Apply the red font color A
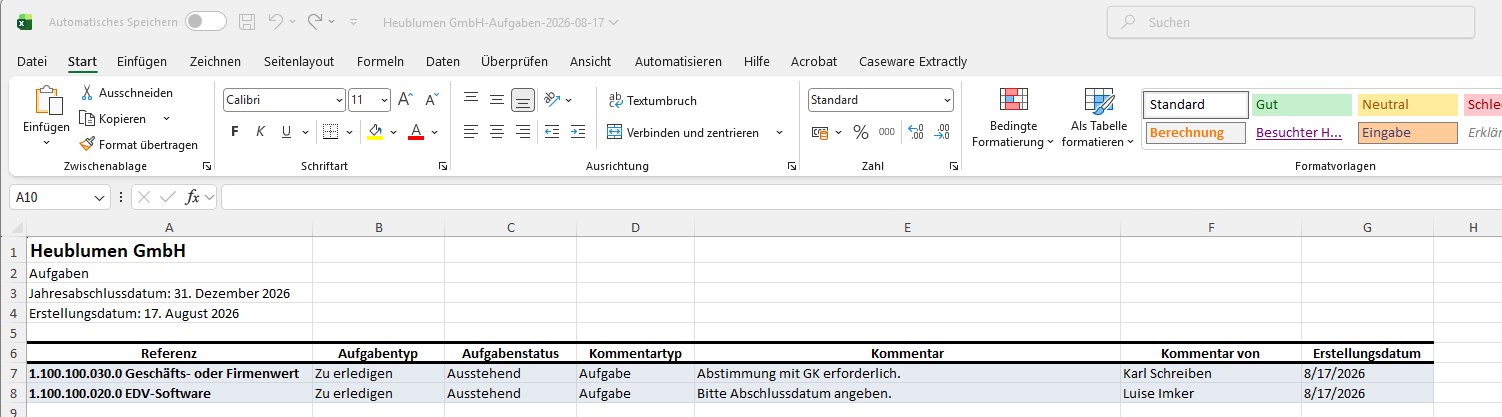 coord(418,132)
